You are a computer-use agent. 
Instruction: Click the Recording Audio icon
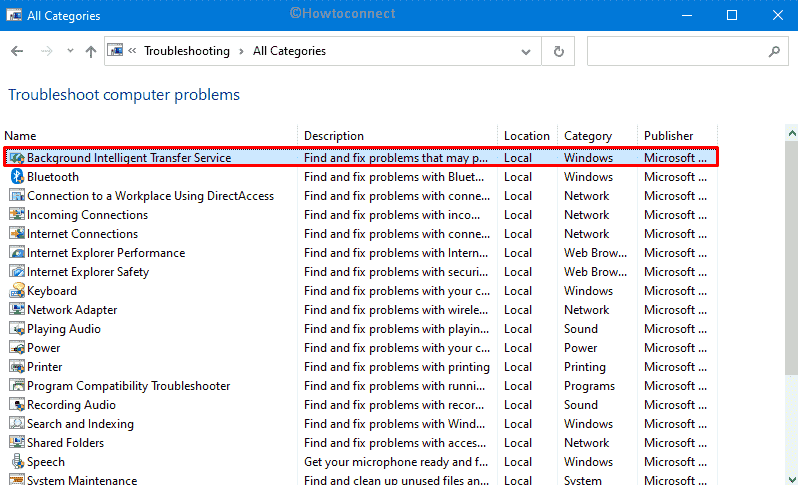coord(17,405)
